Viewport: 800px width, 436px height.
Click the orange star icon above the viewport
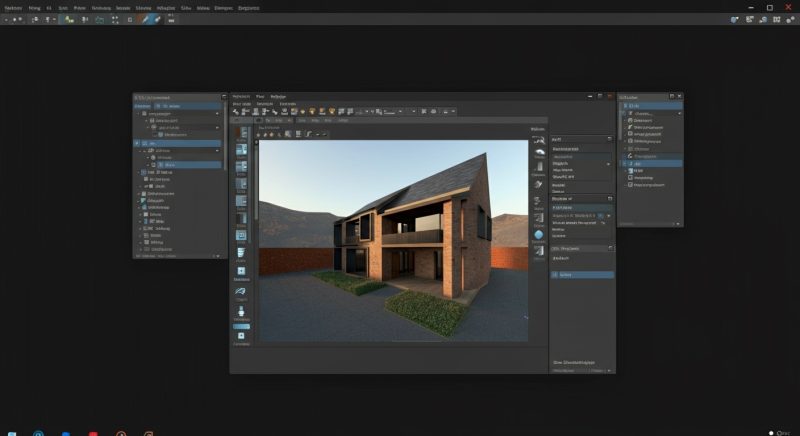(x=272, y=134)
